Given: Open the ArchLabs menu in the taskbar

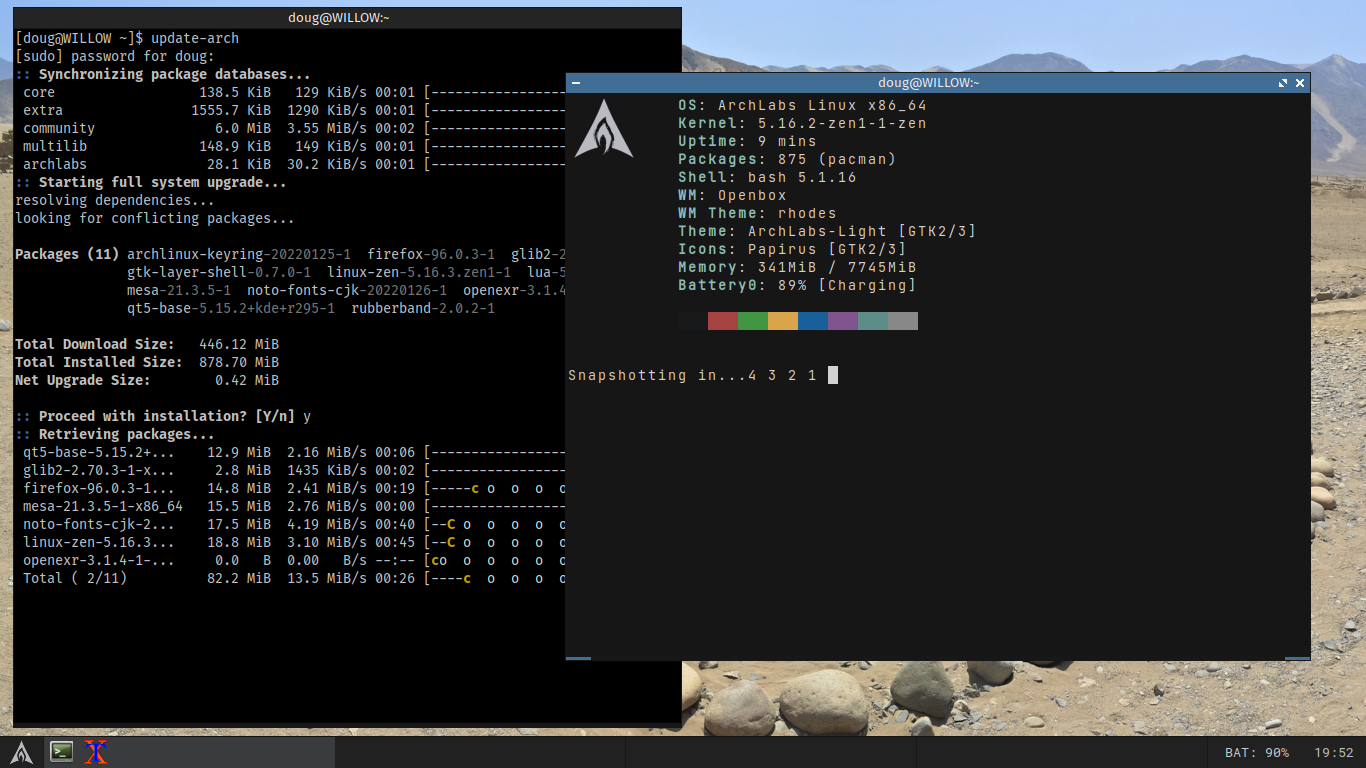Looking at the screenshot, I should [22, 752].
